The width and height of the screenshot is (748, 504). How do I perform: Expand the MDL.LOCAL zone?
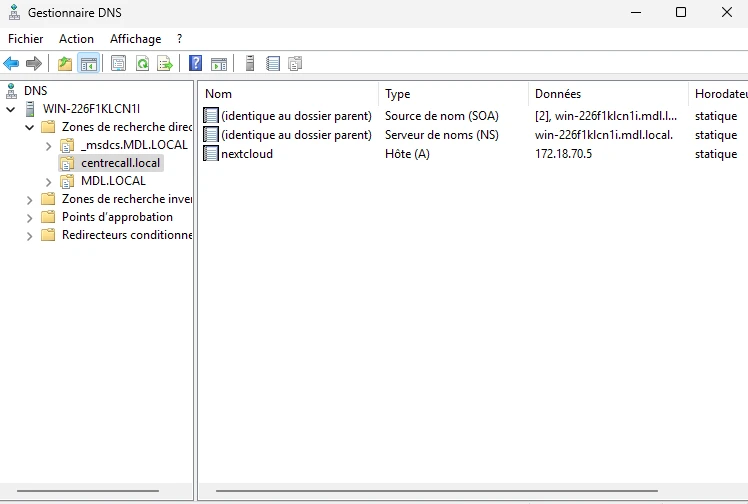(x=48, y=182)
